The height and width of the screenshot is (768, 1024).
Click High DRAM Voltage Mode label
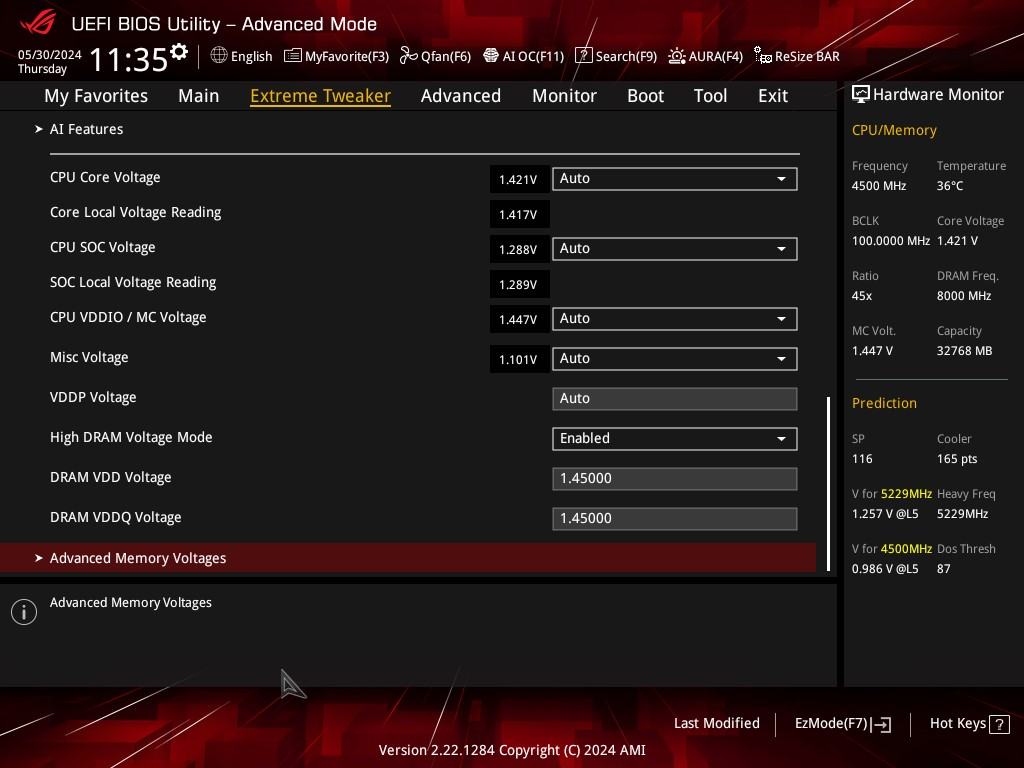coord(131,438)
